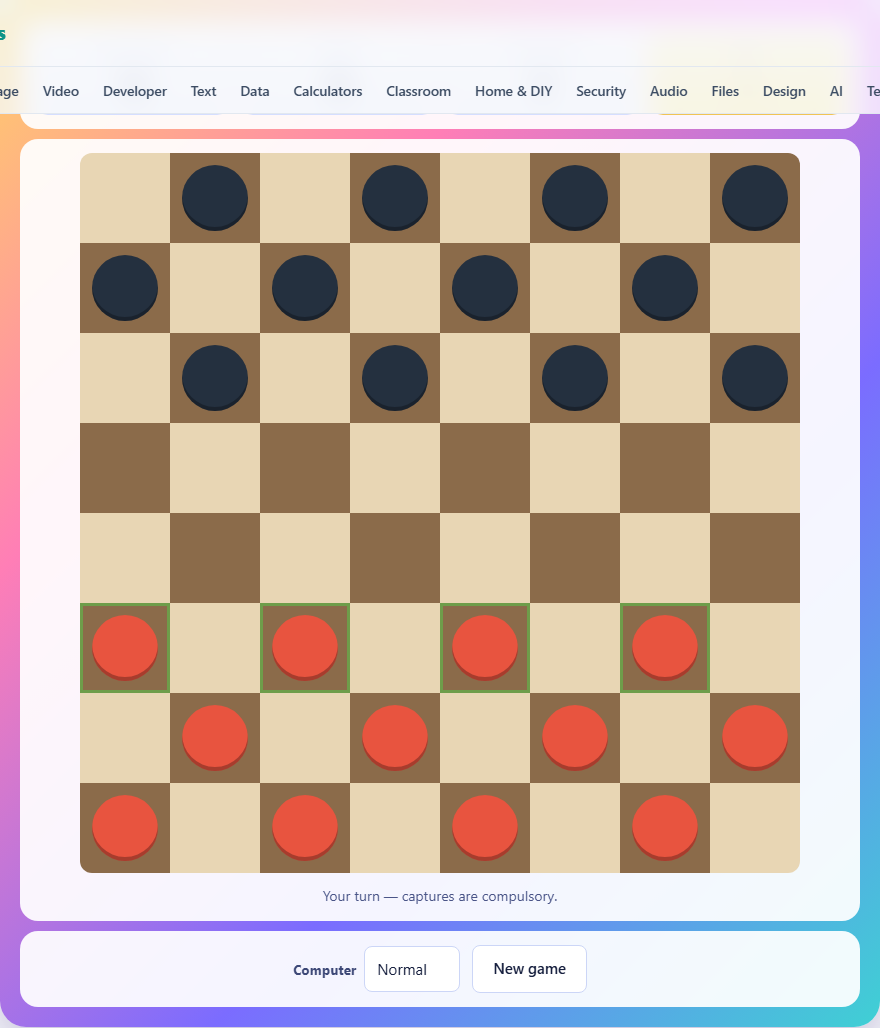880x1028 pixels.
Task: Click leftmost red piece in the middle red row
Action: [x=215, y=737]
